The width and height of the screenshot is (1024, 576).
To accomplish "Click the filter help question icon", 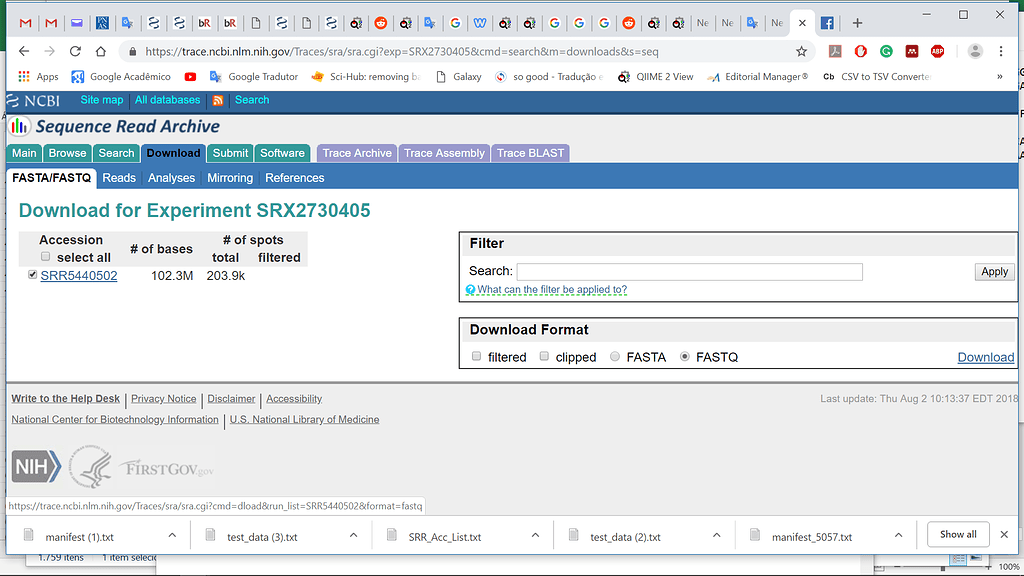I will [470, 289].
